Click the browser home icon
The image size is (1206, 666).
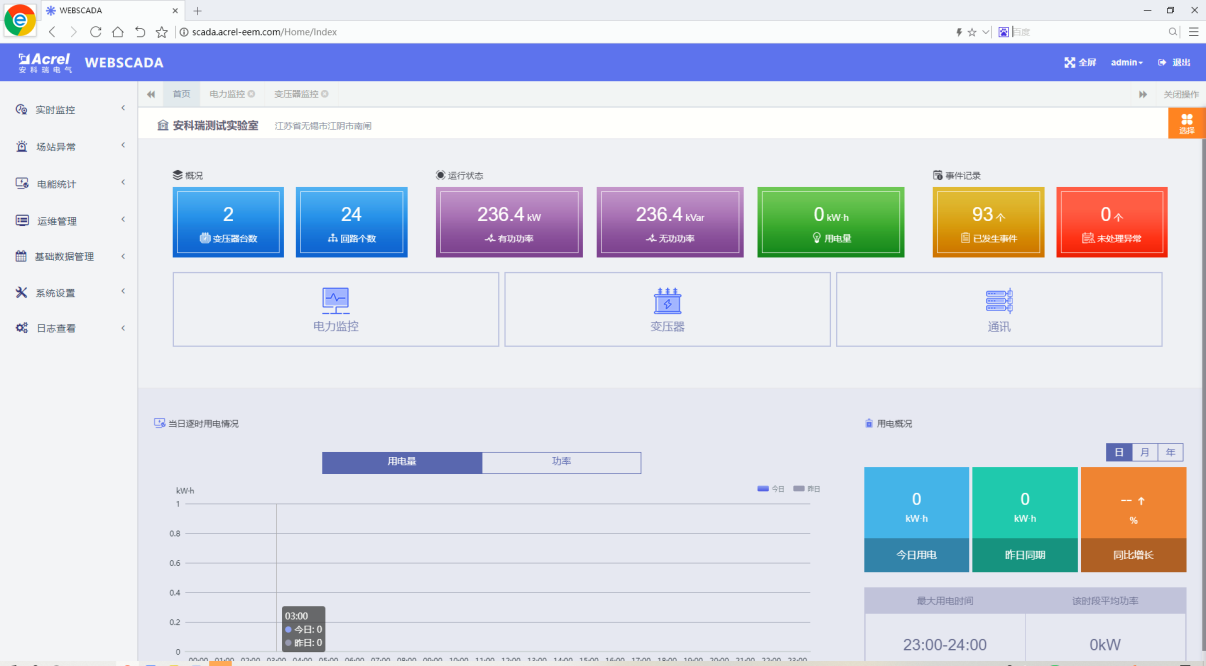coord(118,32)
